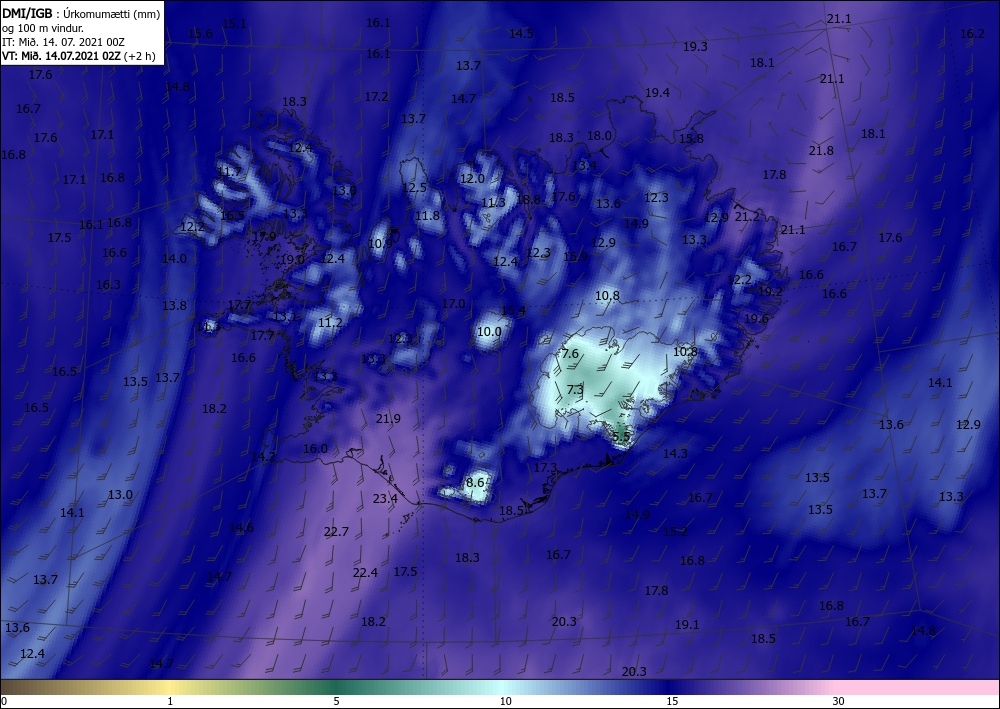Click the 23.4 value on map
1000x709 pixels.
click(x=385, y=499)
